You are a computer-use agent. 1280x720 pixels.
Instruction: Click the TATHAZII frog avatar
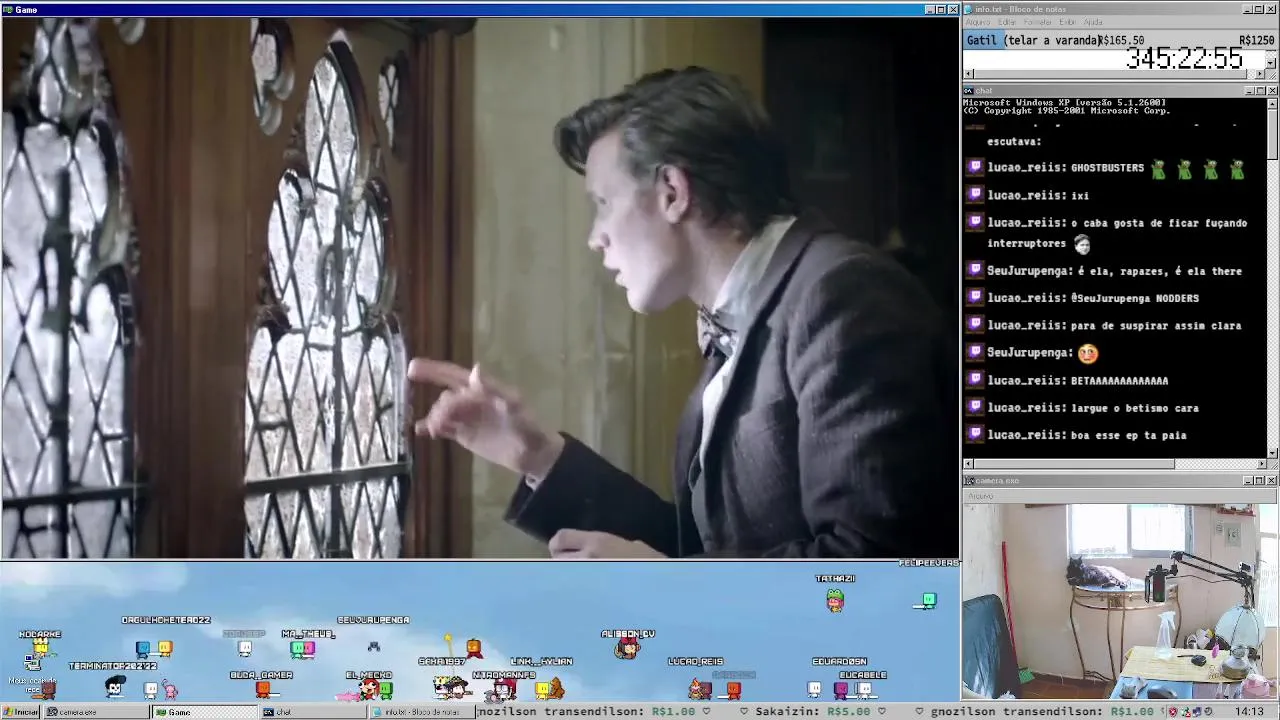tap(835, 599)
